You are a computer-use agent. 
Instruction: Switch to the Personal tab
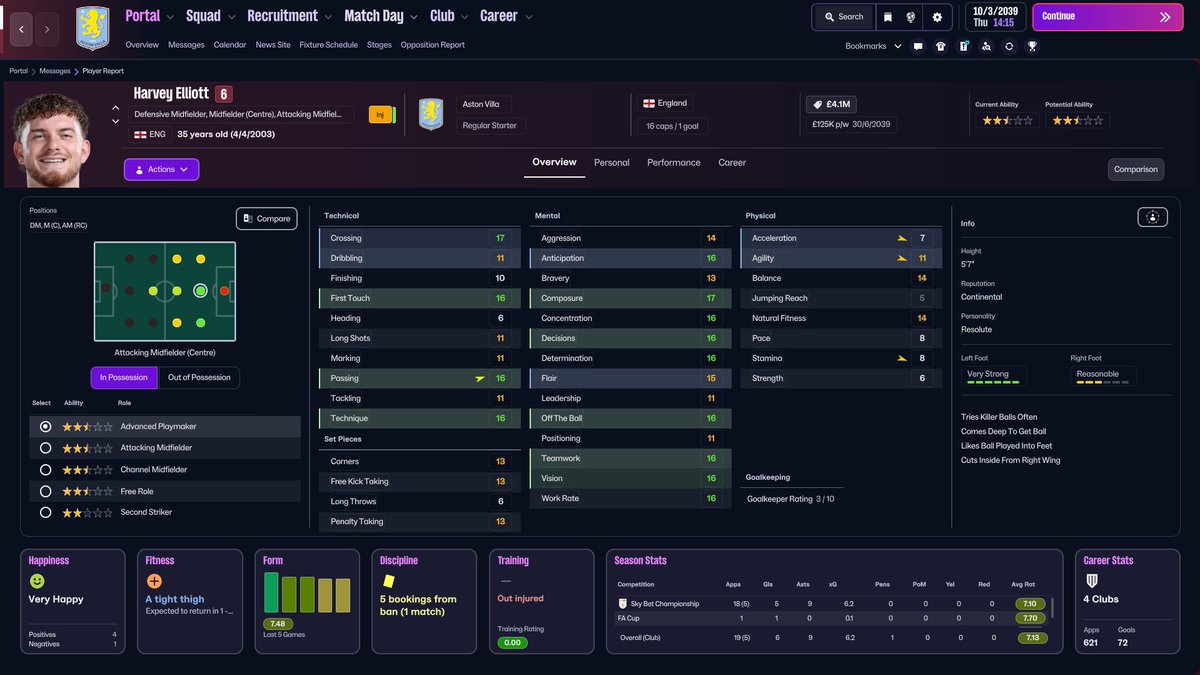[612, 162]
